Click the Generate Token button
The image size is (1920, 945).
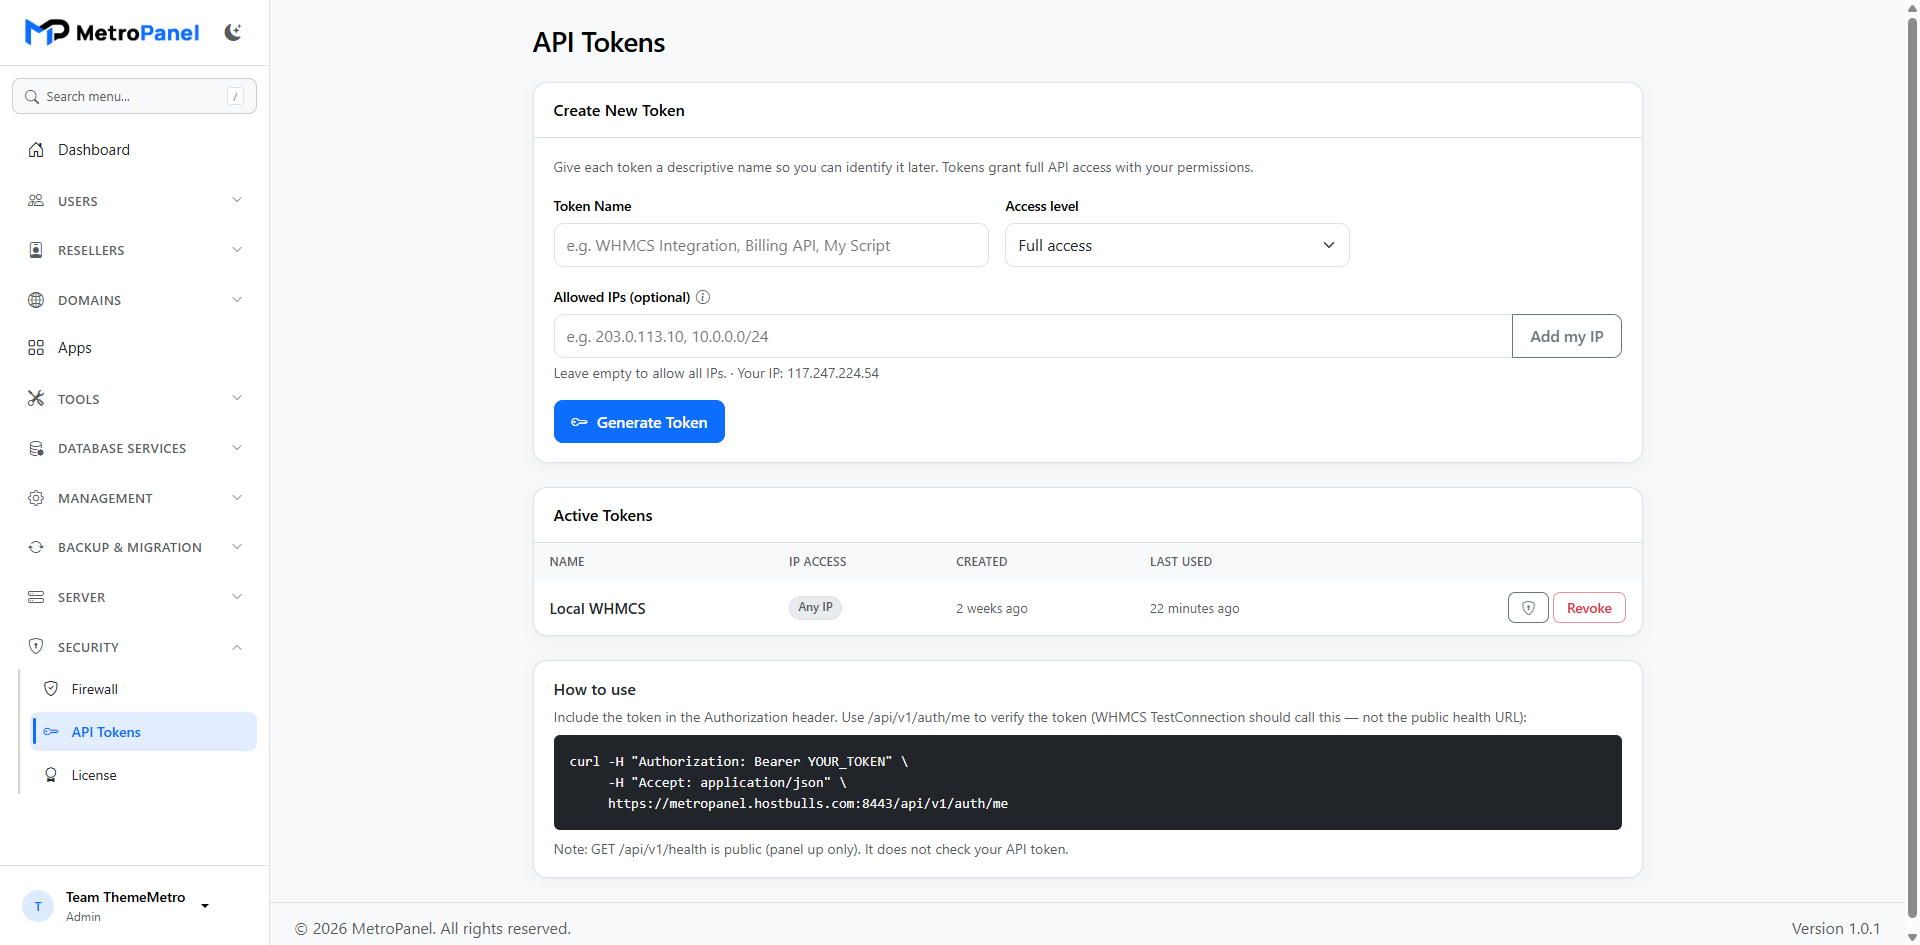point(639,422)
